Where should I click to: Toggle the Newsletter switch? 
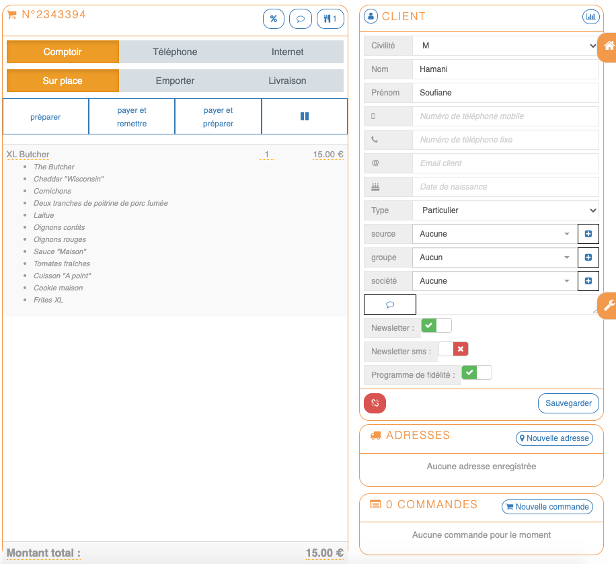click(x=436, y=326)
